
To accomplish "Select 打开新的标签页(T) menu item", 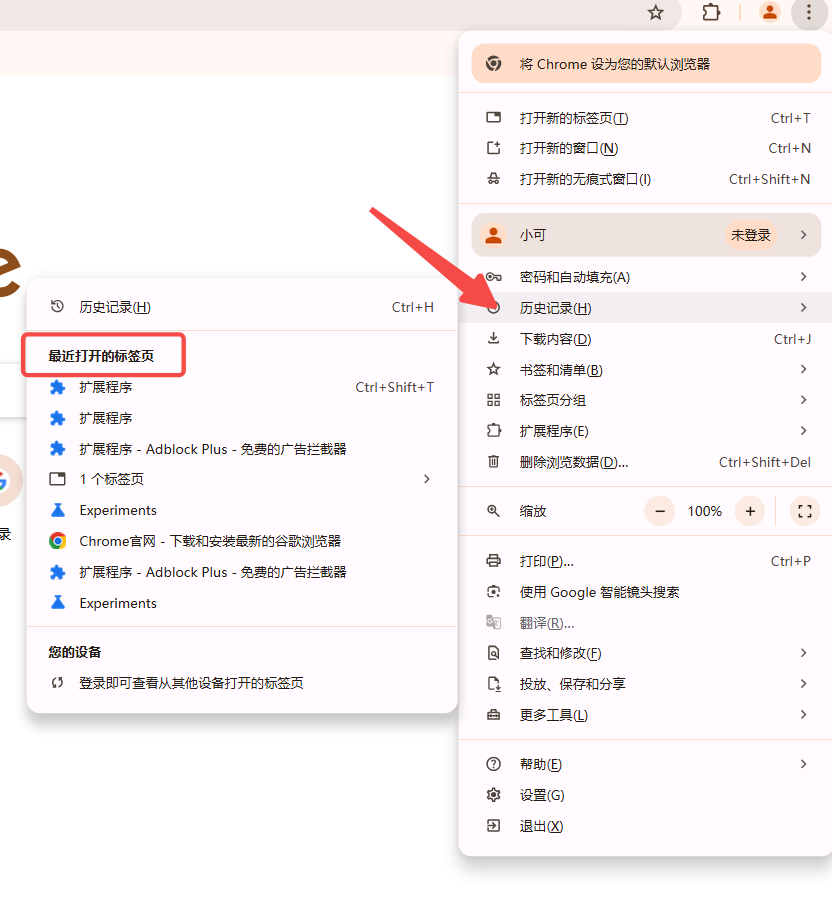I will click(x=646, y=118).
